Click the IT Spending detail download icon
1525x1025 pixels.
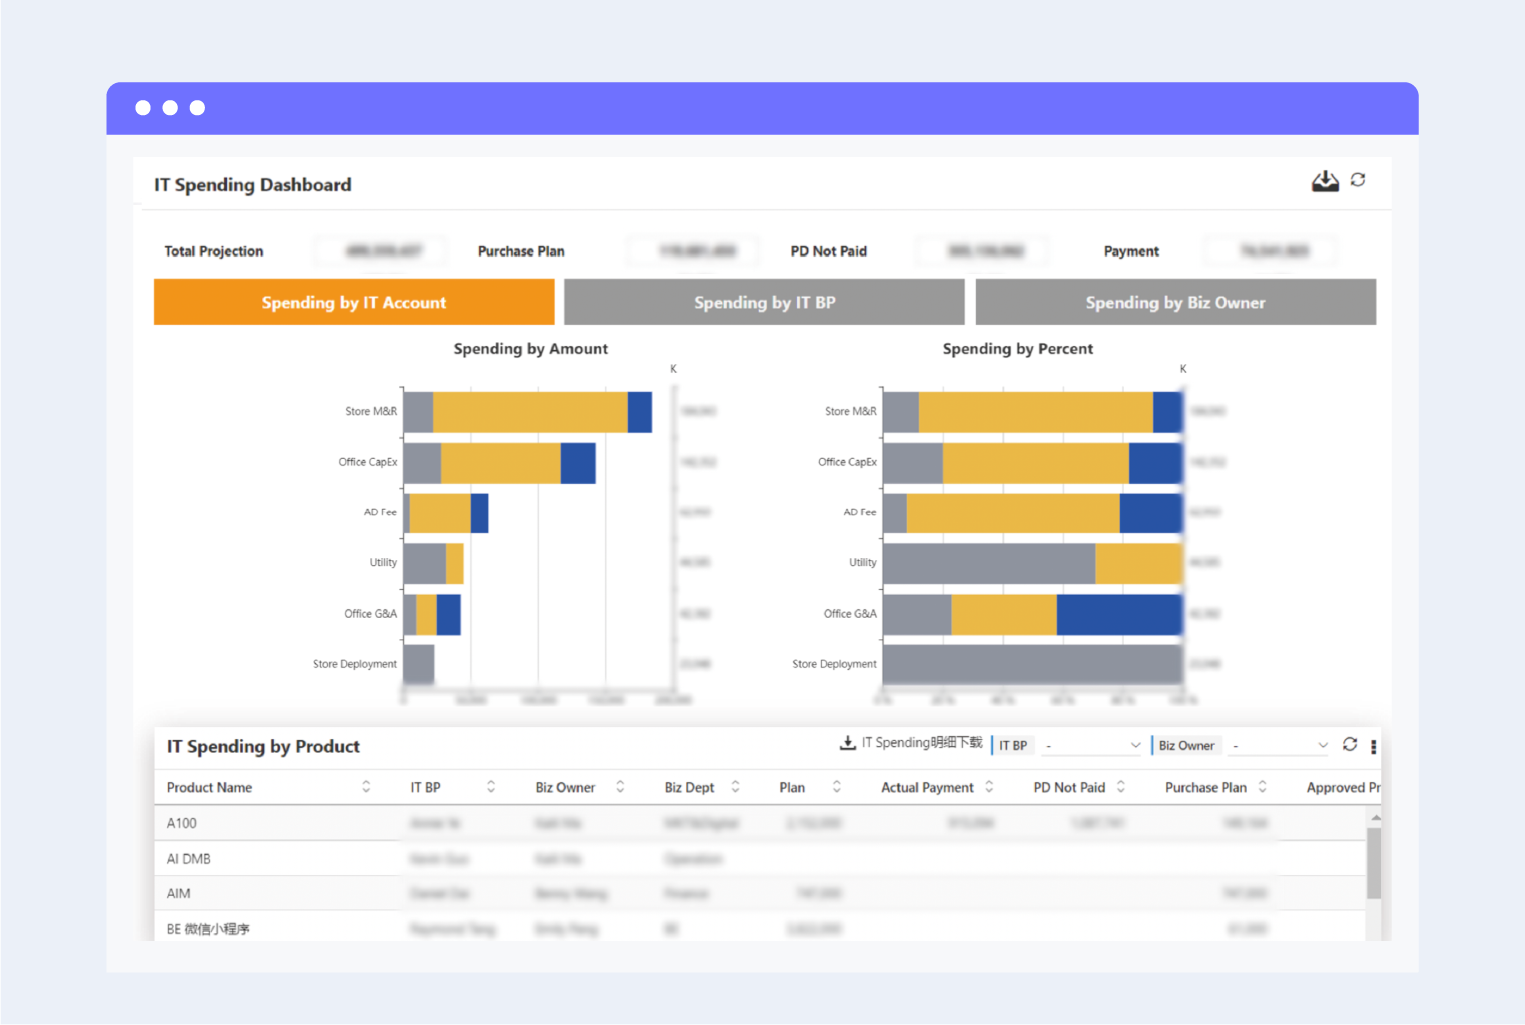[847, 743]
